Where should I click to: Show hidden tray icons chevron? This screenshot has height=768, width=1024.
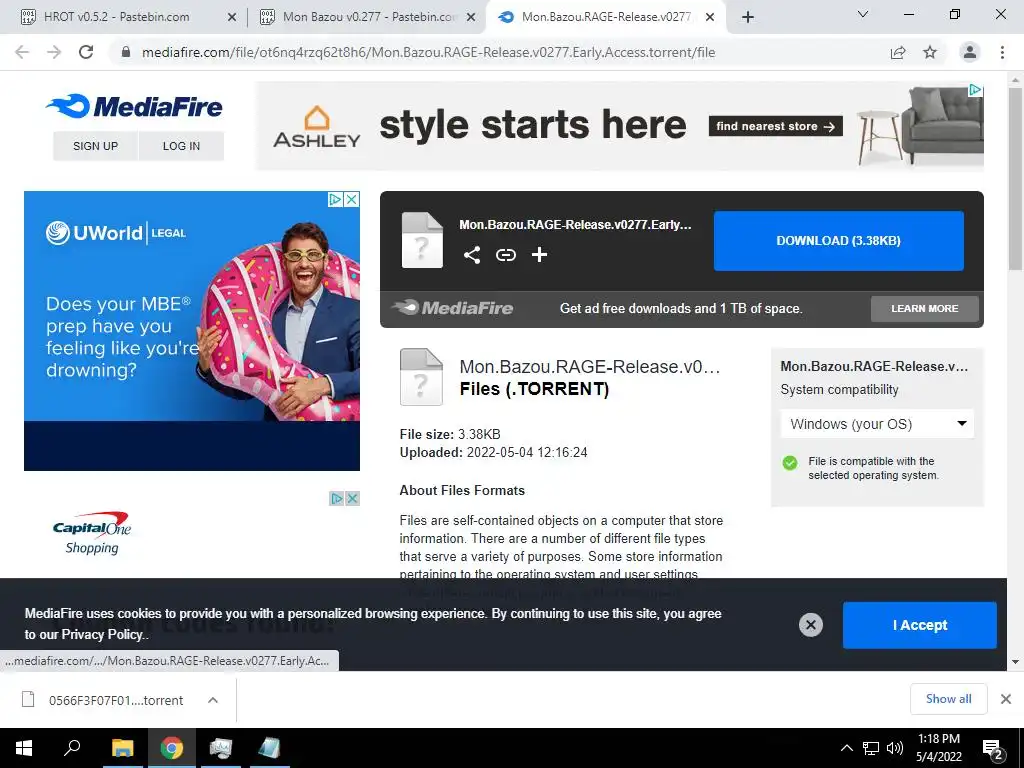click(x=846, y=748)
